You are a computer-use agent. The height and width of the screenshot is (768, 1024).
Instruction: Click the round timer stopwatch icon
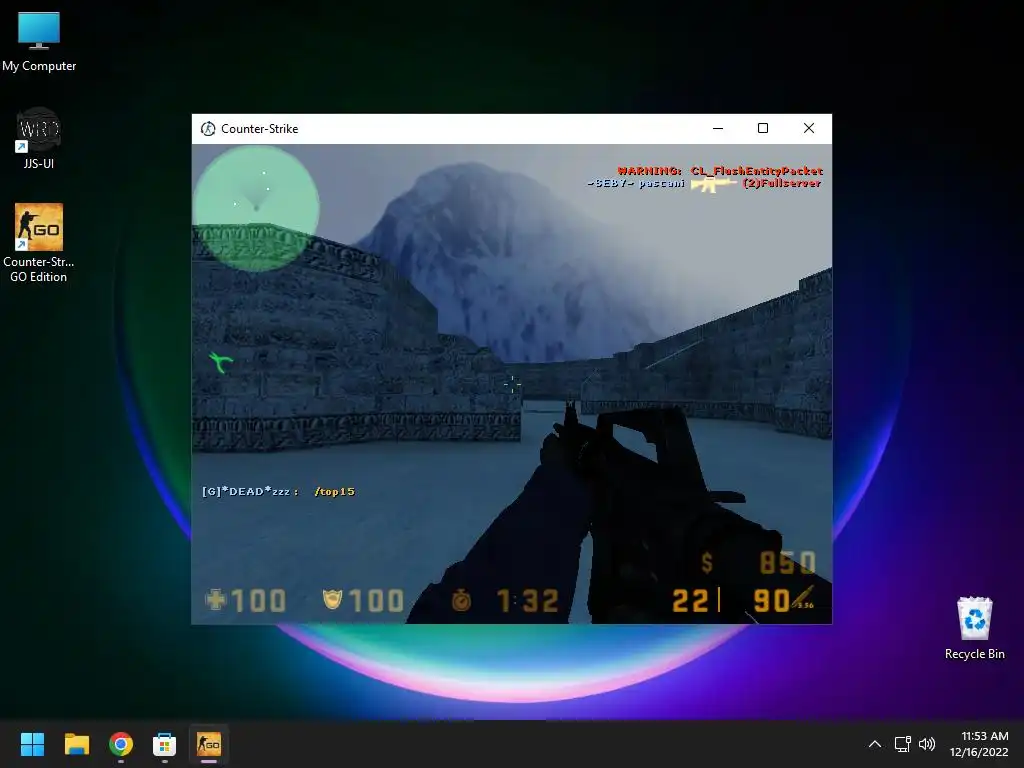pyautogui.click(x=462, y=600)
